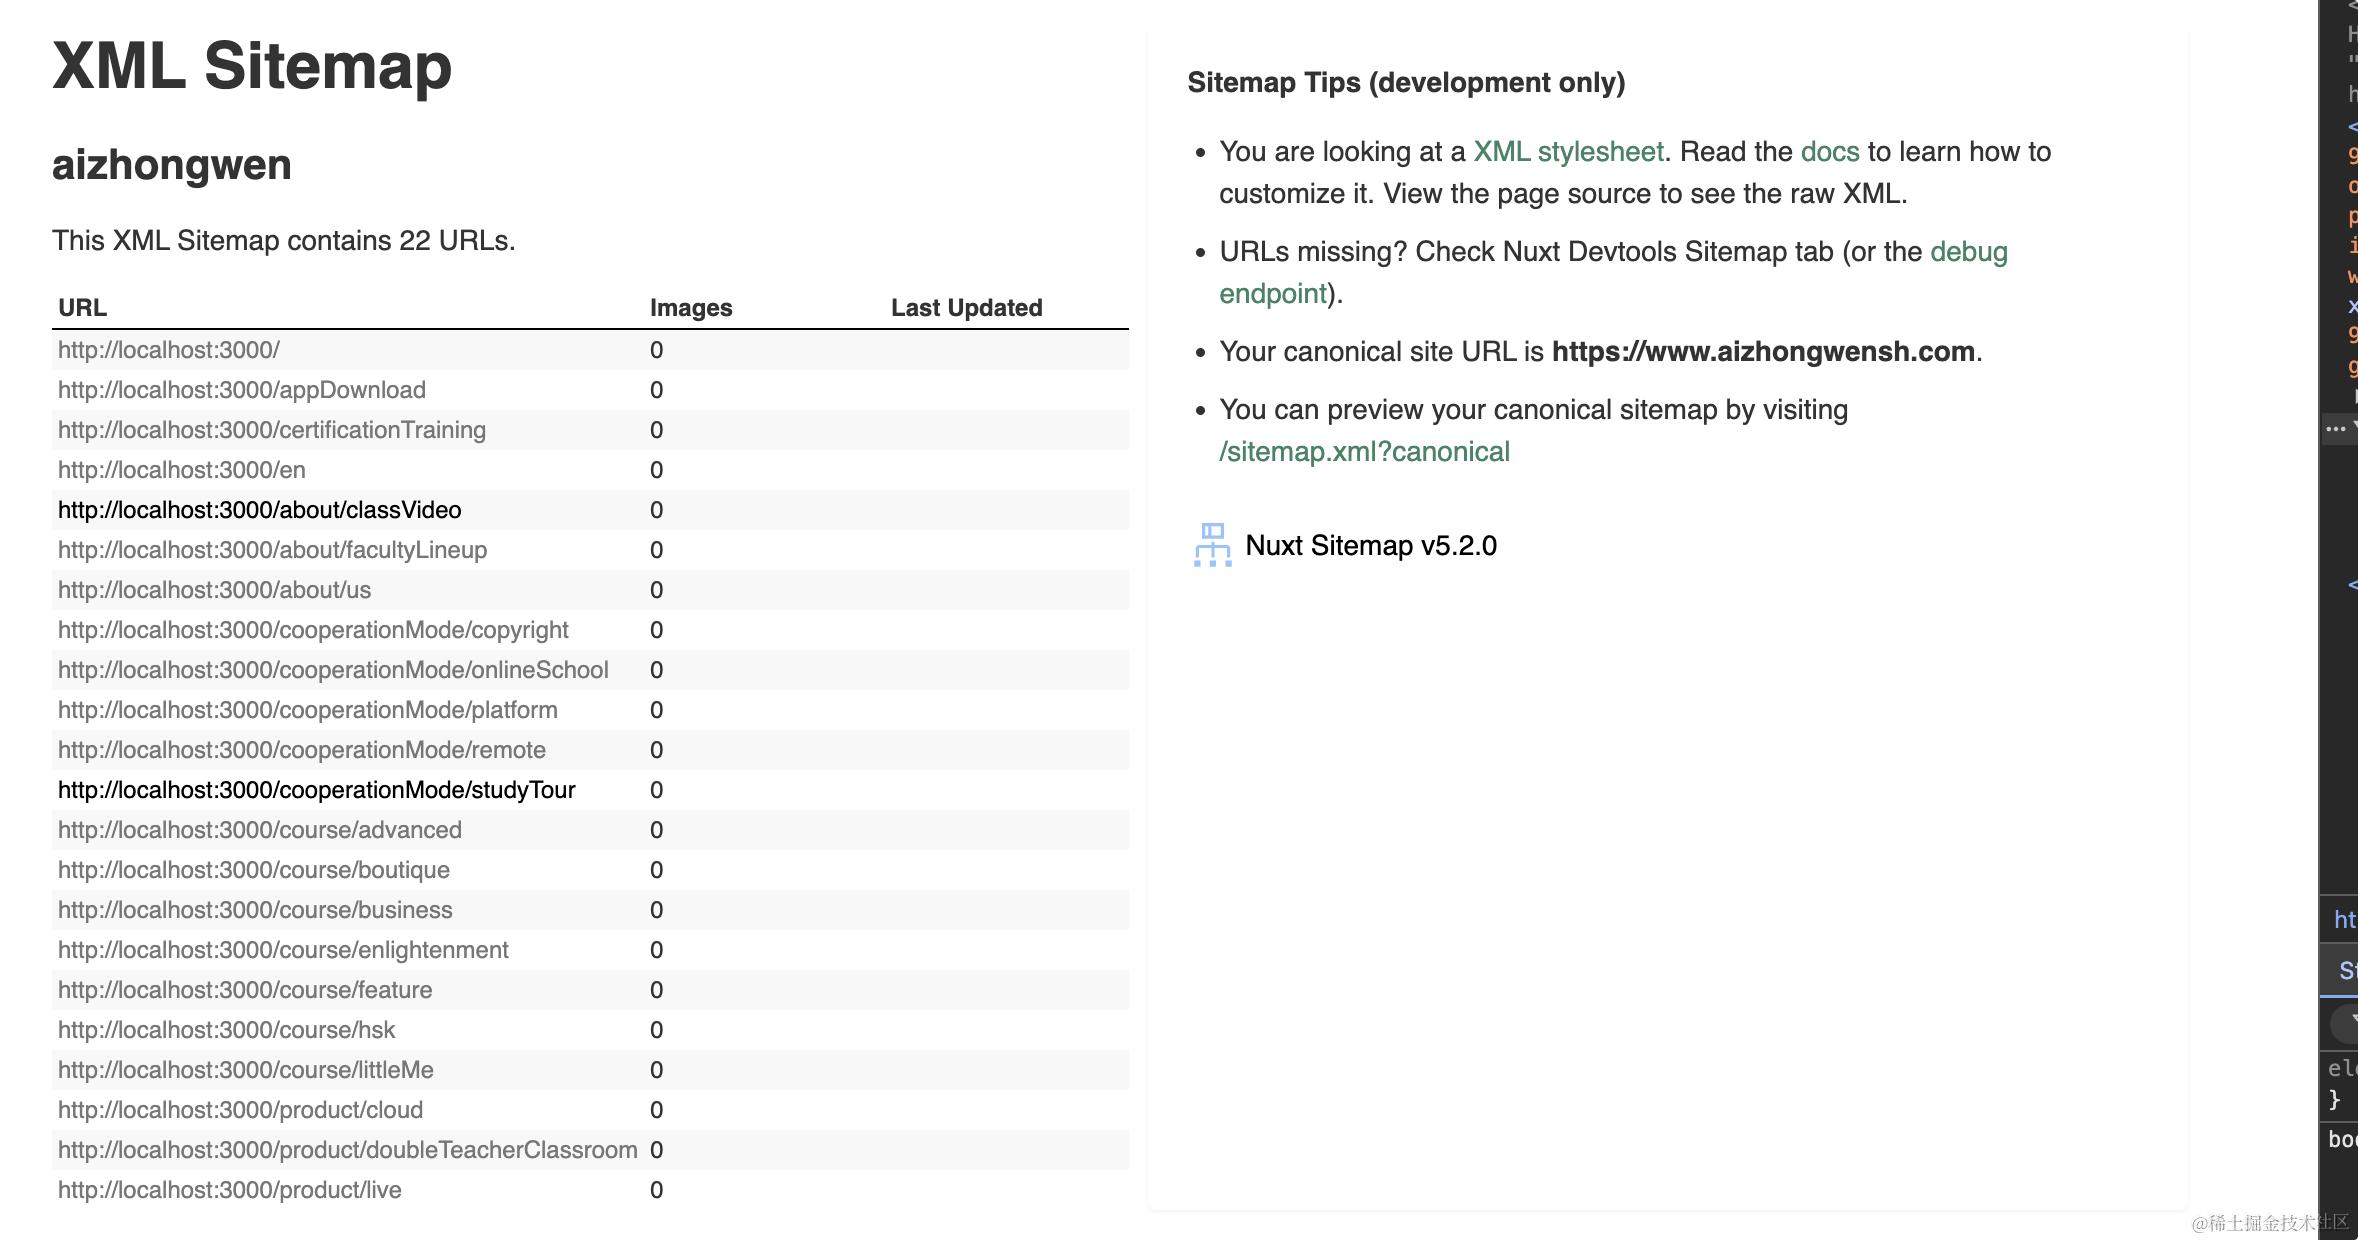Click the devtools ellipsis beside selected node
2358x1240 pixels.
click(x=2335, y=429)
